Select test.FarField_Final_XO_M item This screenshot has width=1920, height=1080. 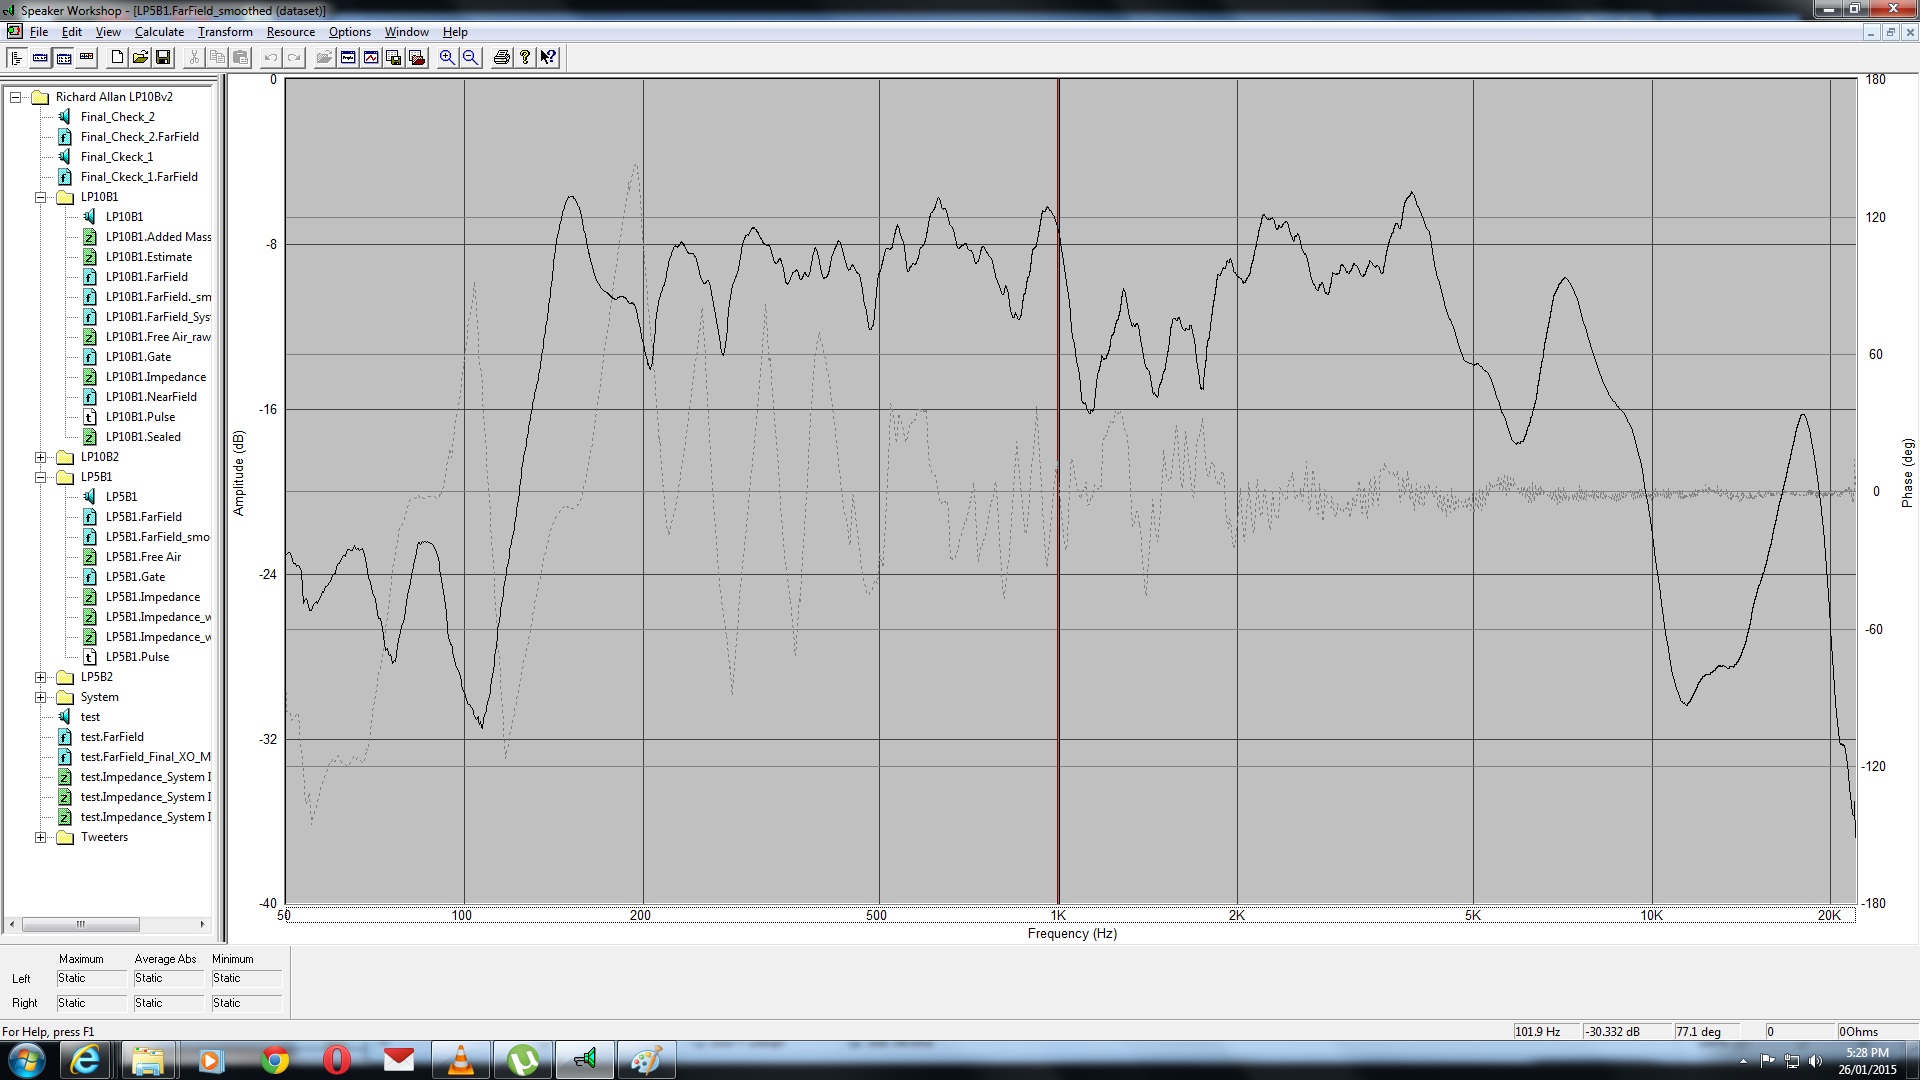(x=145, y=757)
